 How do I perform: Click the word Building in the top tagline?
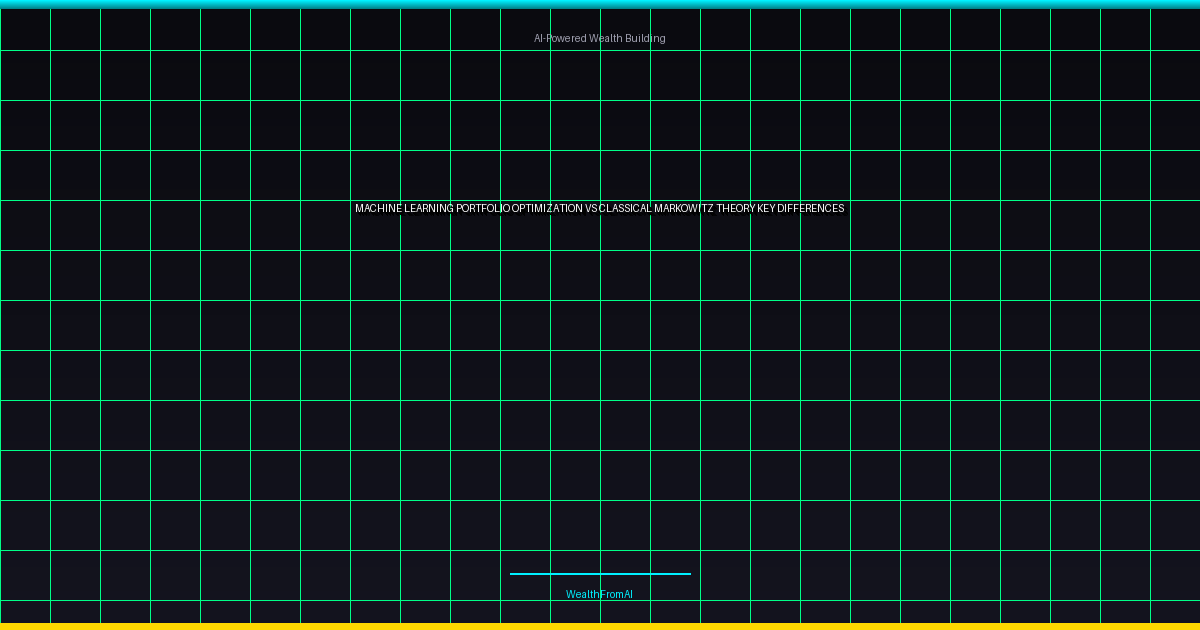click(646, 38)
